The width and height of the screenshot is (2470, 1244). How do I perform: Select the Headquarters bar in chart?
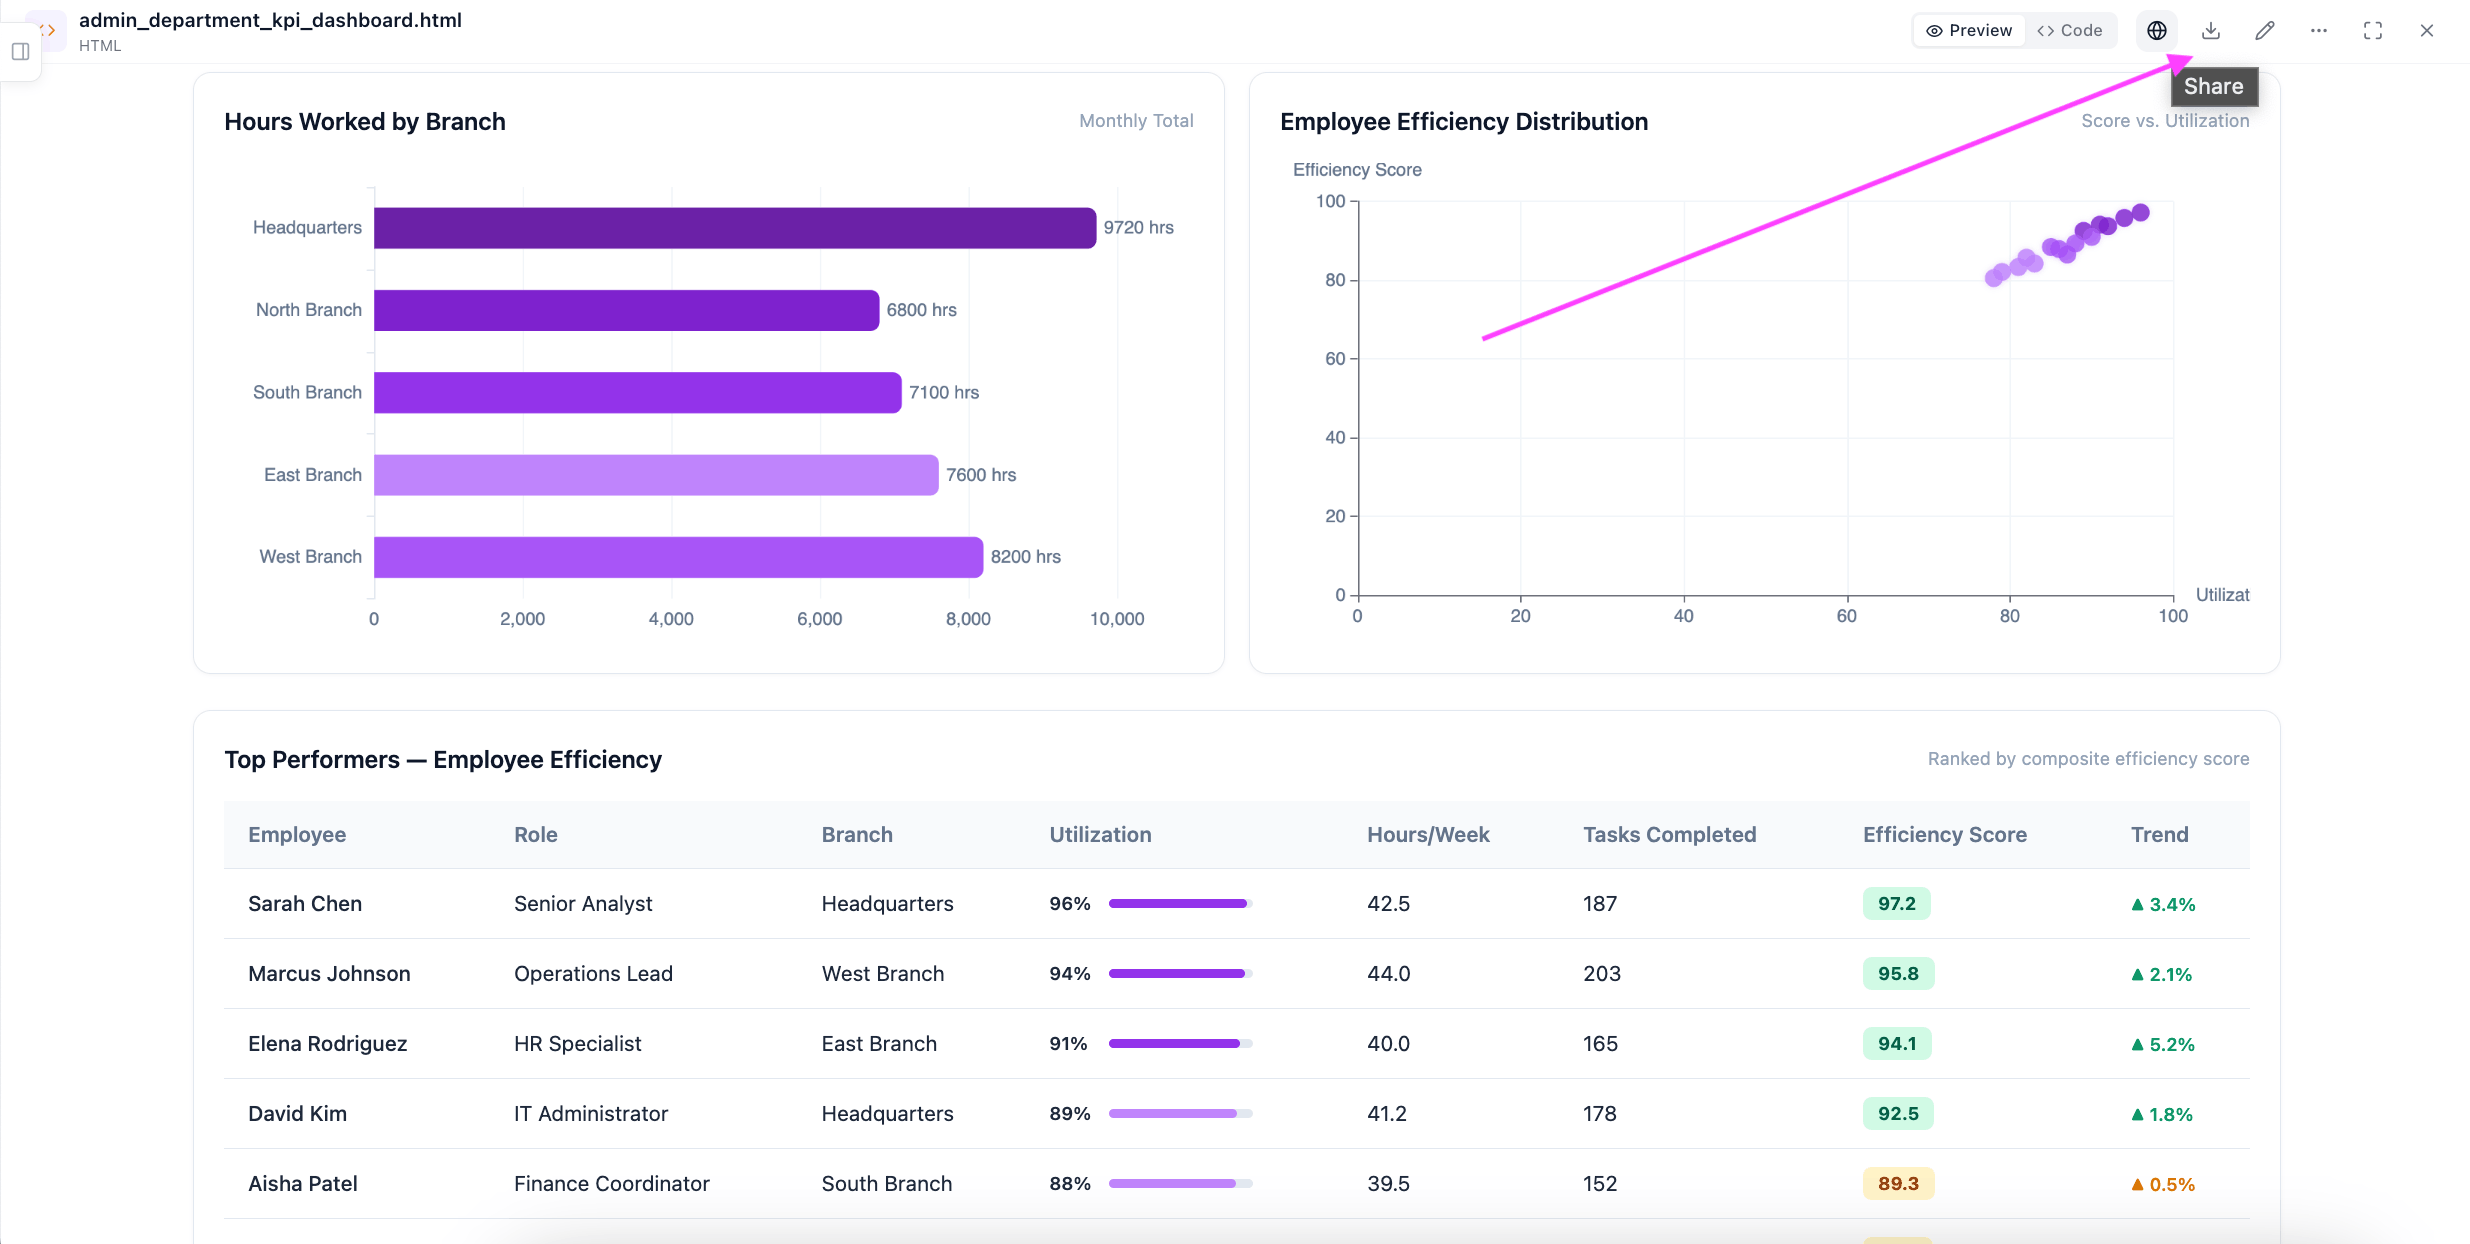pos(735,228)
